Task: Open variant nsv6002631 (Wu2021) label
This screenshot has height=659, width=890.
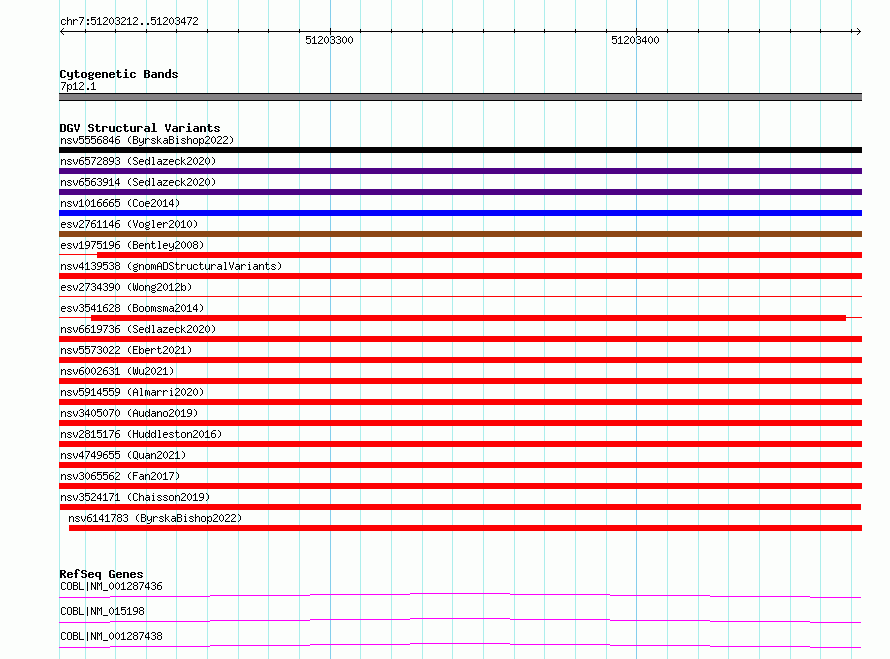Action: 117,371
